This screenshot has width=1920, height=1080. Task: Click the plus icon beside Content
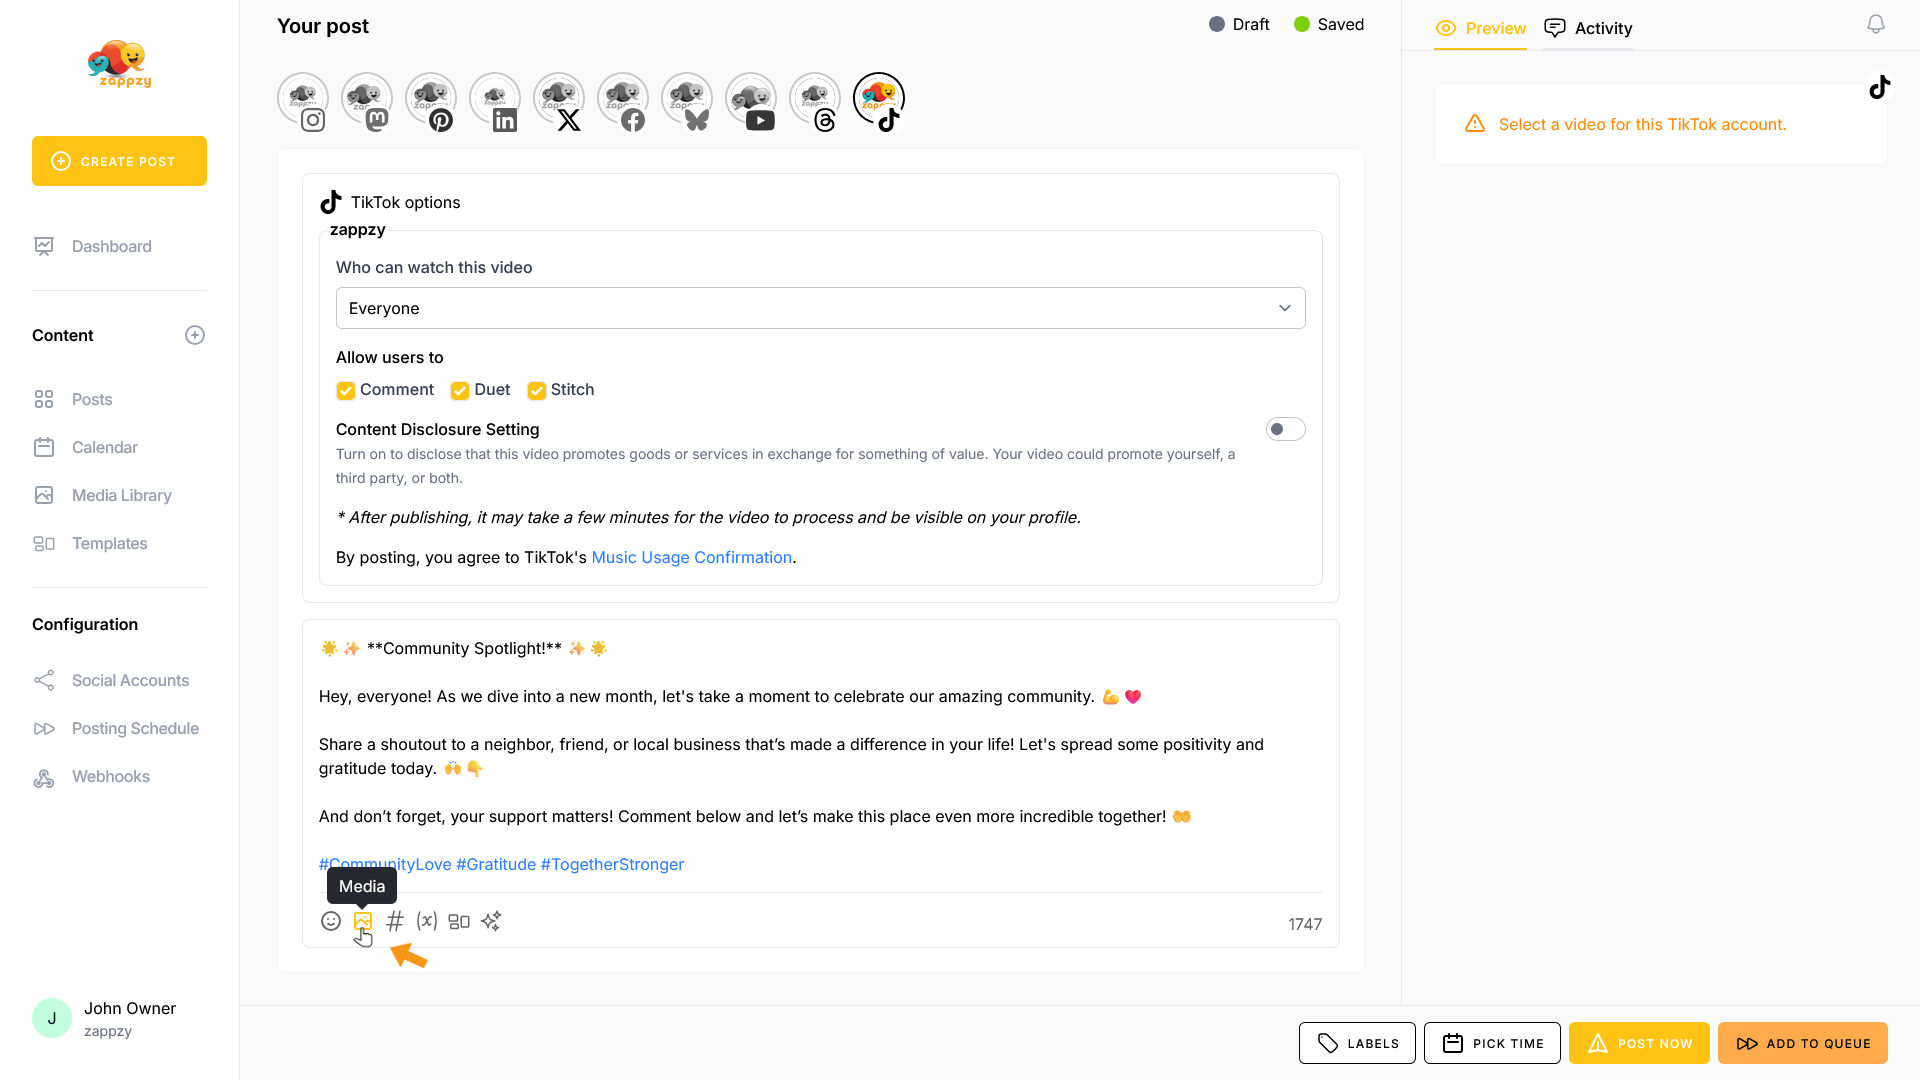(195, 335)
